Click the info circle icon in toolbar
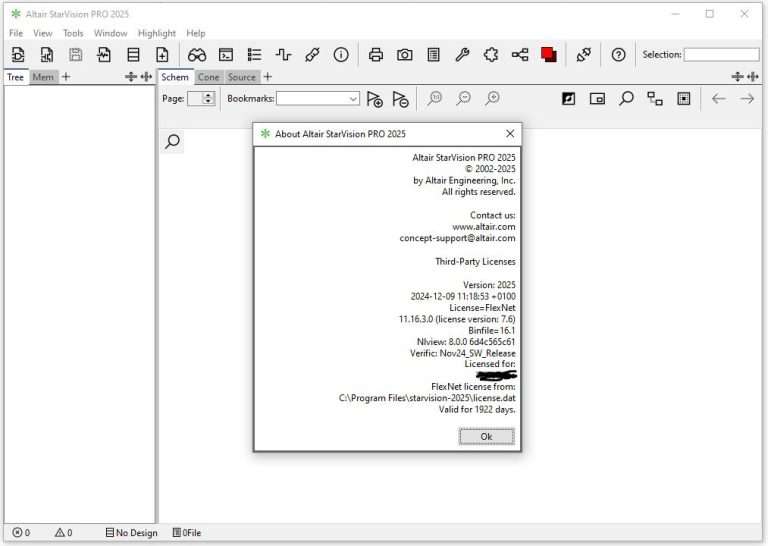This screenshot has height=546, width=768. point(341,55)
